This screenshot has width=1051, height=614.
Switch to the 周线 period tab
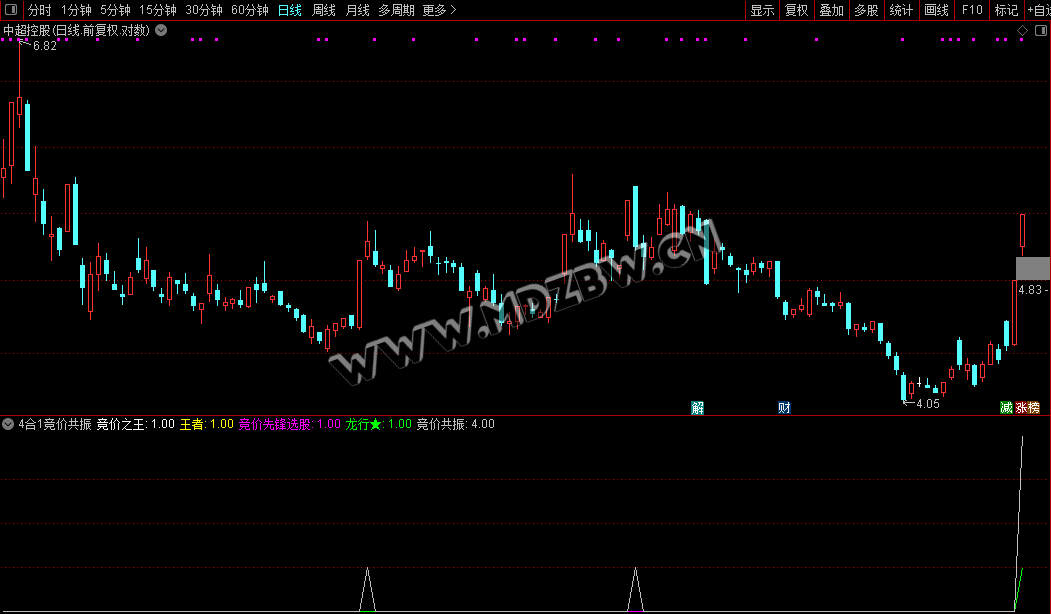[x=324, y=10]
